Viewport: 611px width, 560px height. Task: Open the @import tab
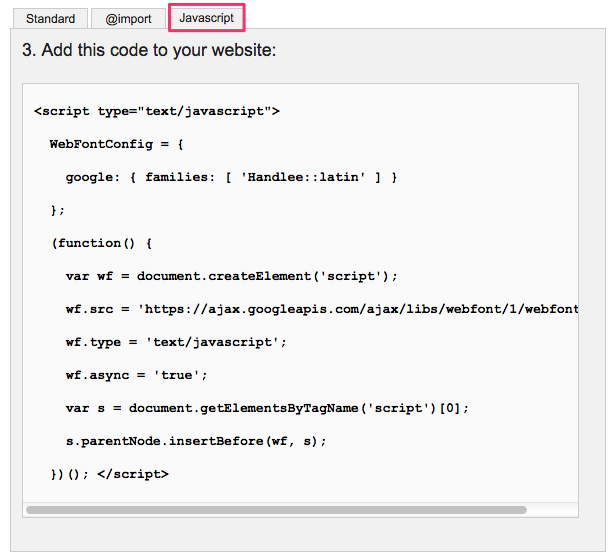coord(128,19)
